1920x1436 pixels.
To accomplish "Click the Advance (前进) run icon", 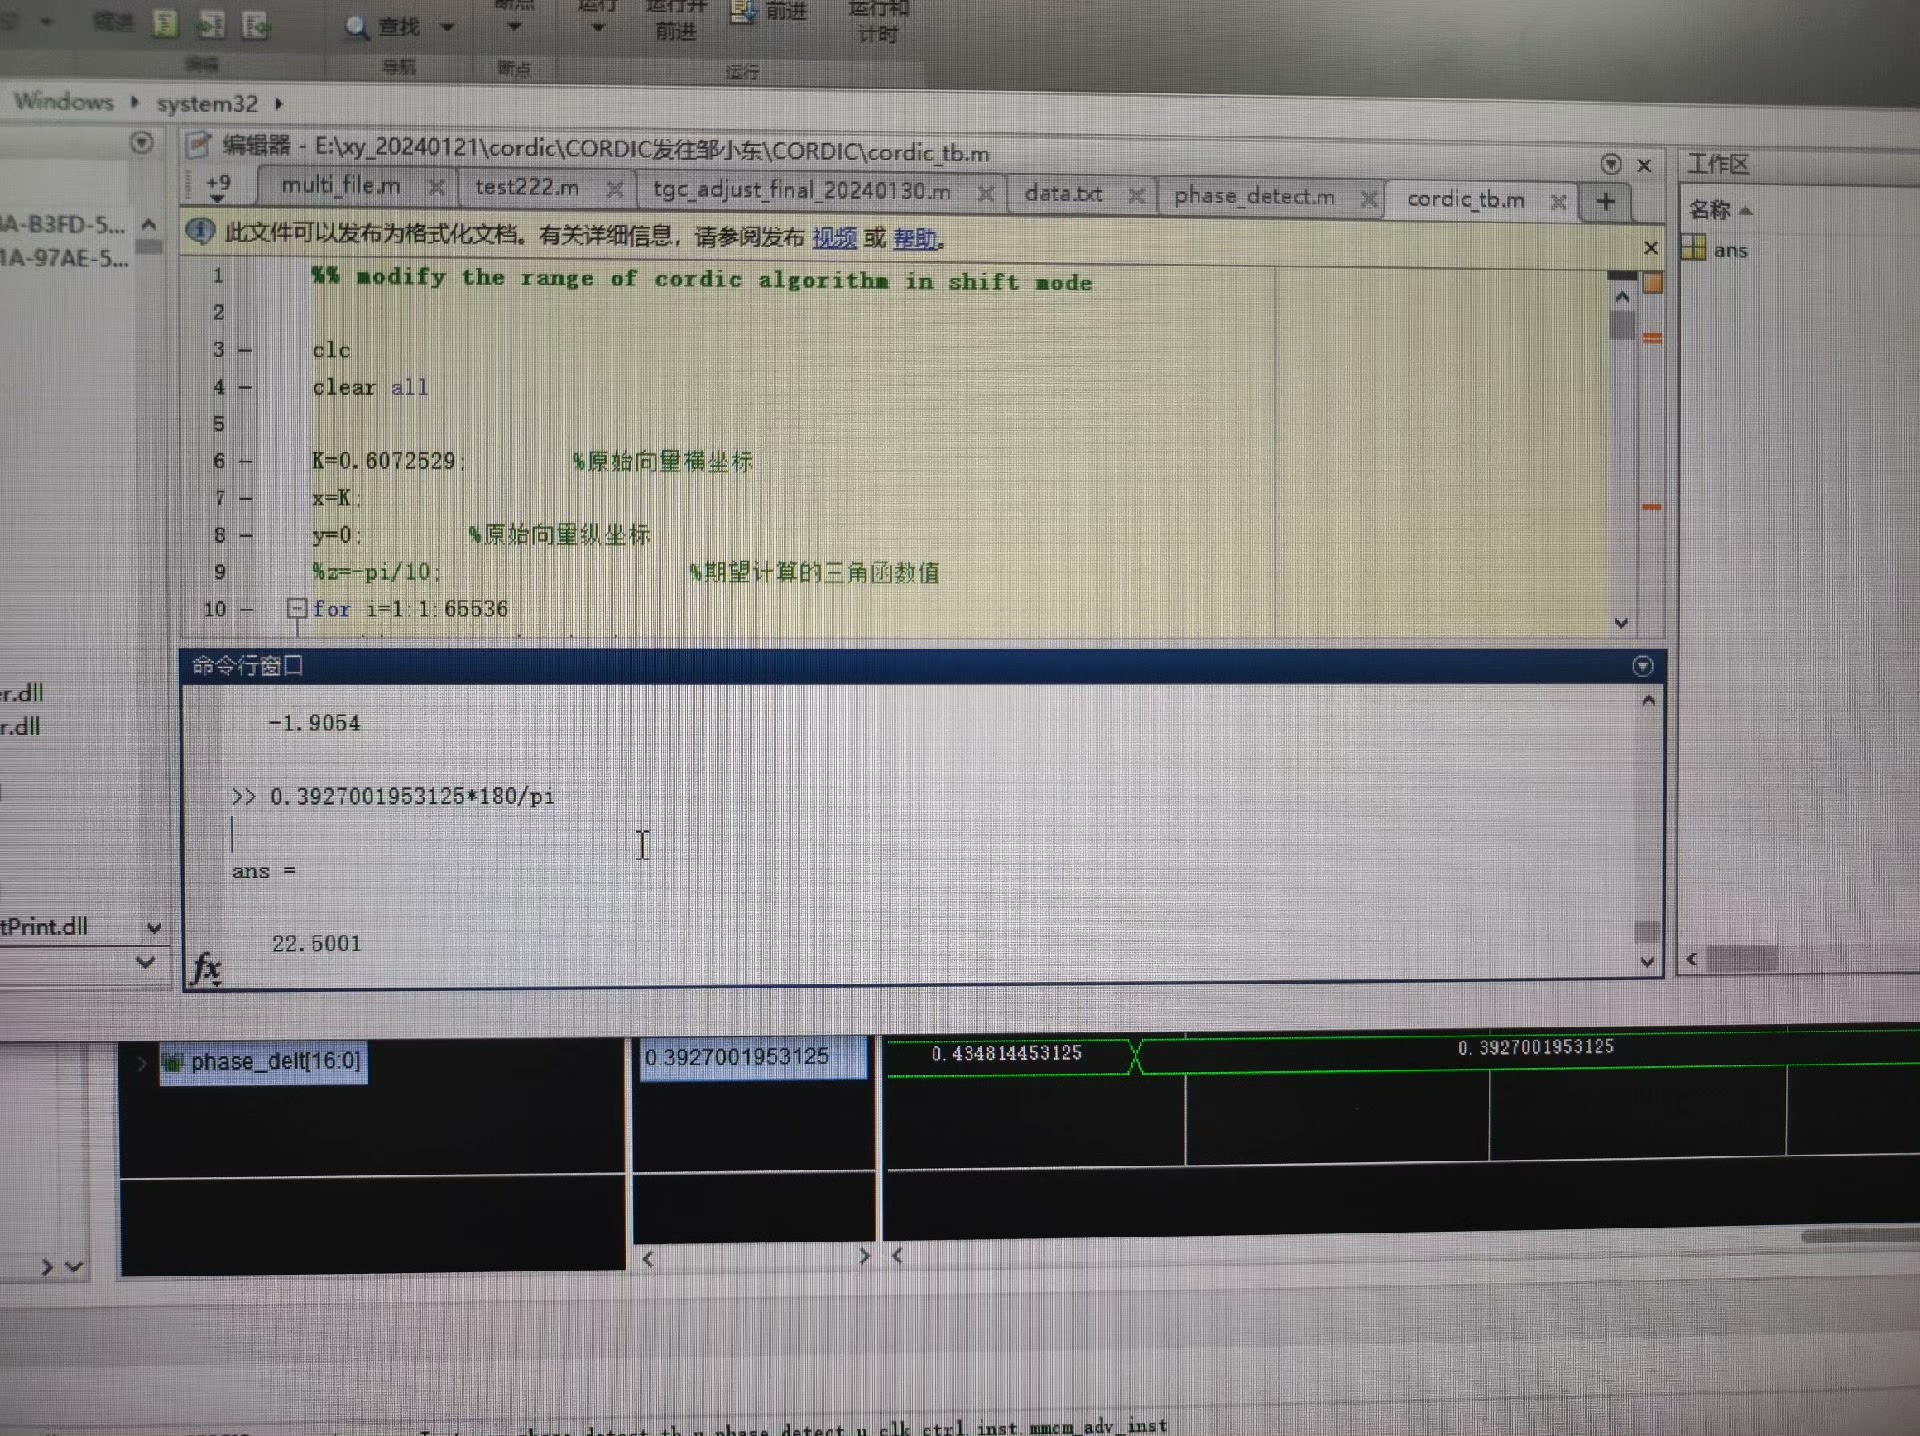I will [x=743, y=11].
